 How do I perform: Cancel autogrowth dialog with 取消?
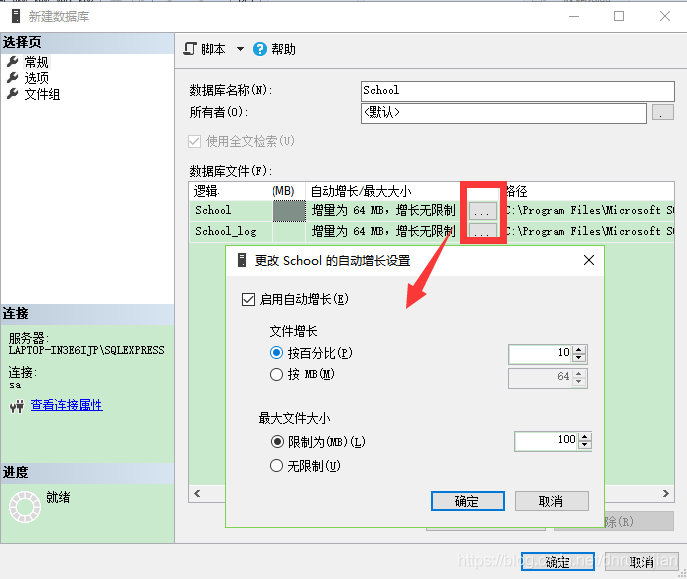(x=551, y=501)
